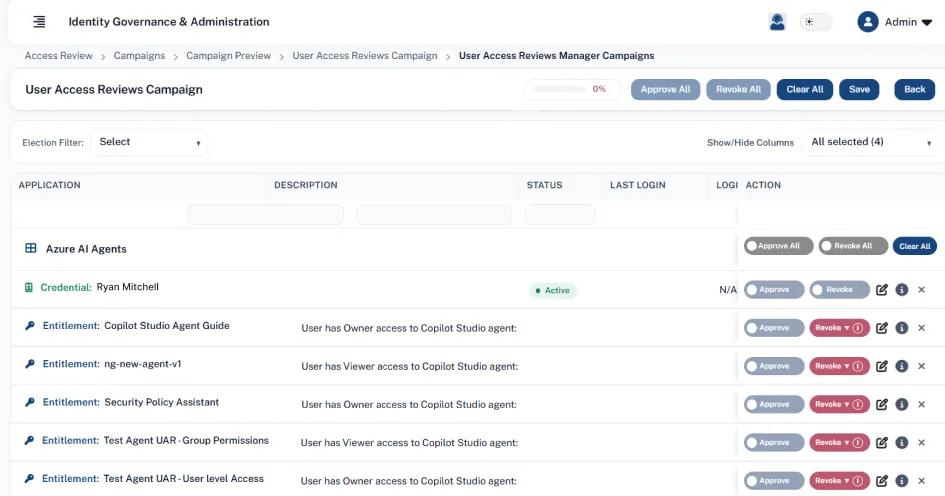Go to Campaign Preview breadcrumb

click(x=228, y=55)
